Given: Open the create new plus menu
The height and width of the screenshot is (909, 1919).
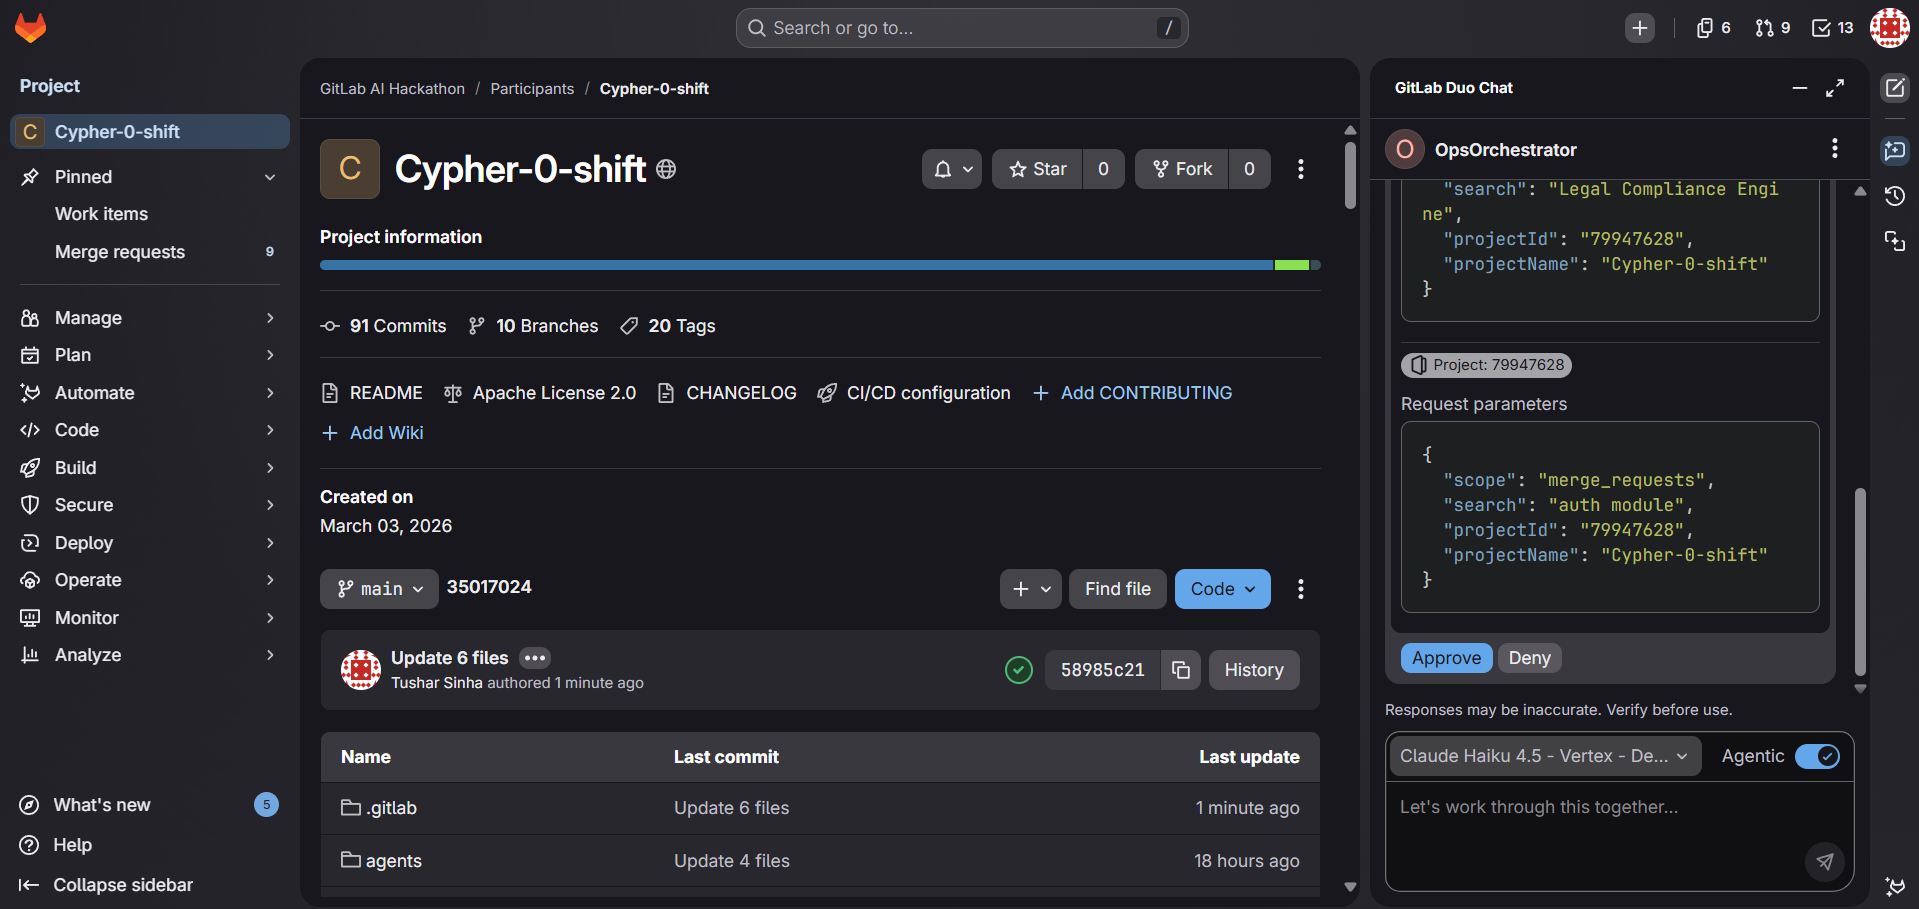Looking at the screenshot, I should 1640,28.
